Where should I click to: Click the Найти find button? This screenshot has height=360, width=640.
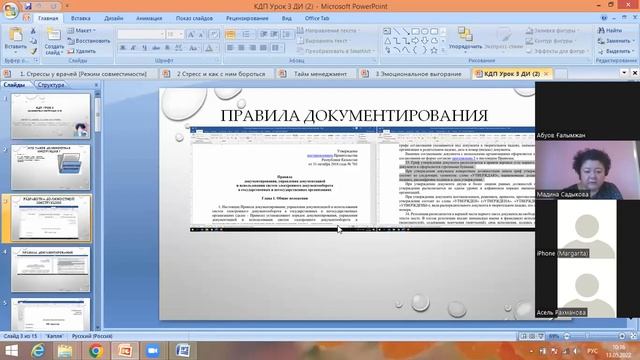(x=610, y=31)
